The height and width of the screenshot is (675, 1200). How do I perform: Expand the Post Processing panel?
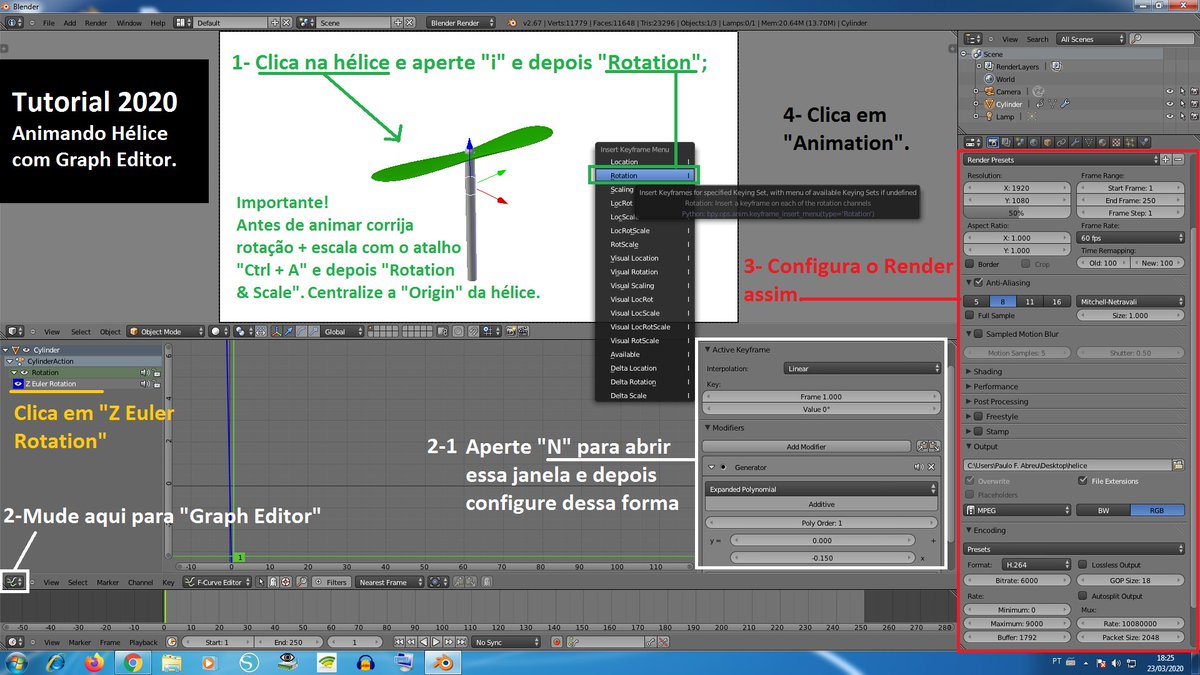[1001, 401]
